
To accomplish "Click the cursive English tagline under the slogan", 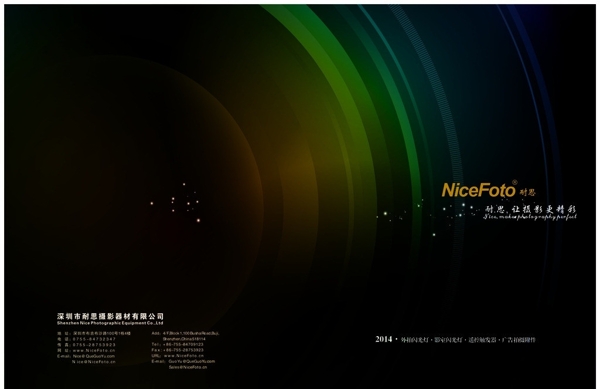I will tap(530, 216).
